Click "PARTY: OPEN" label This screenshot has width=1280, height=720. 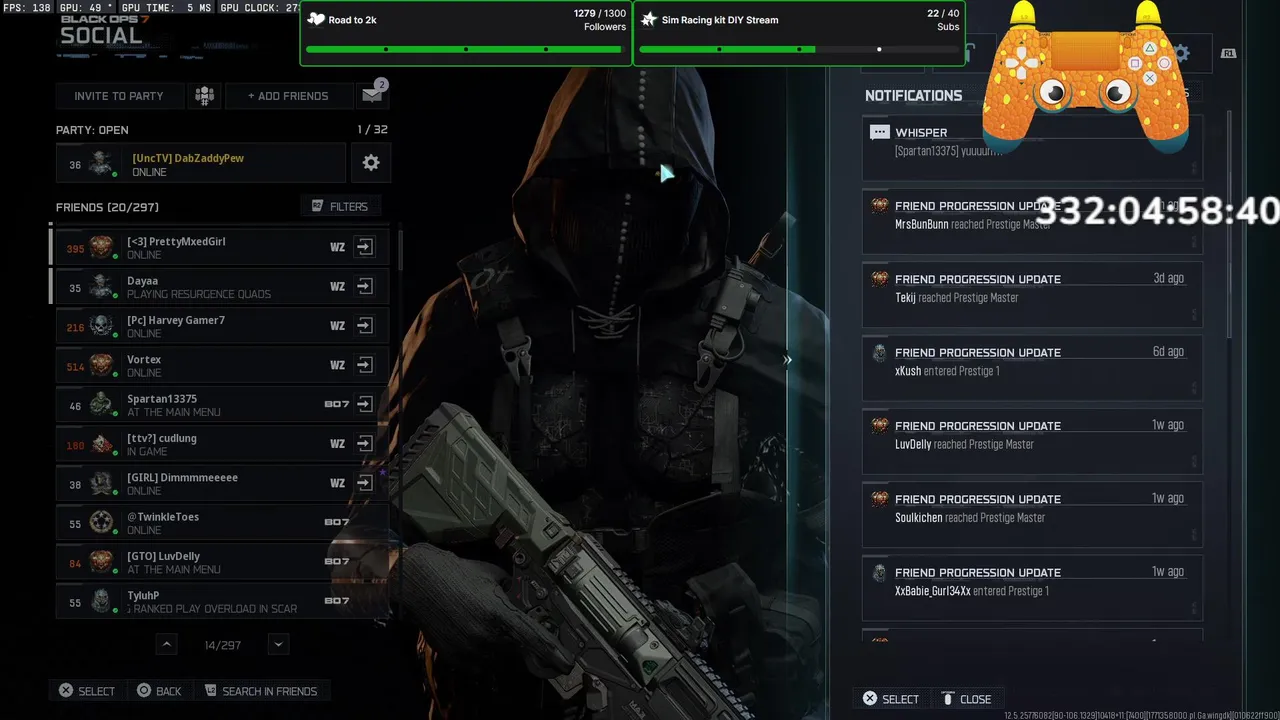coord(92,130)
